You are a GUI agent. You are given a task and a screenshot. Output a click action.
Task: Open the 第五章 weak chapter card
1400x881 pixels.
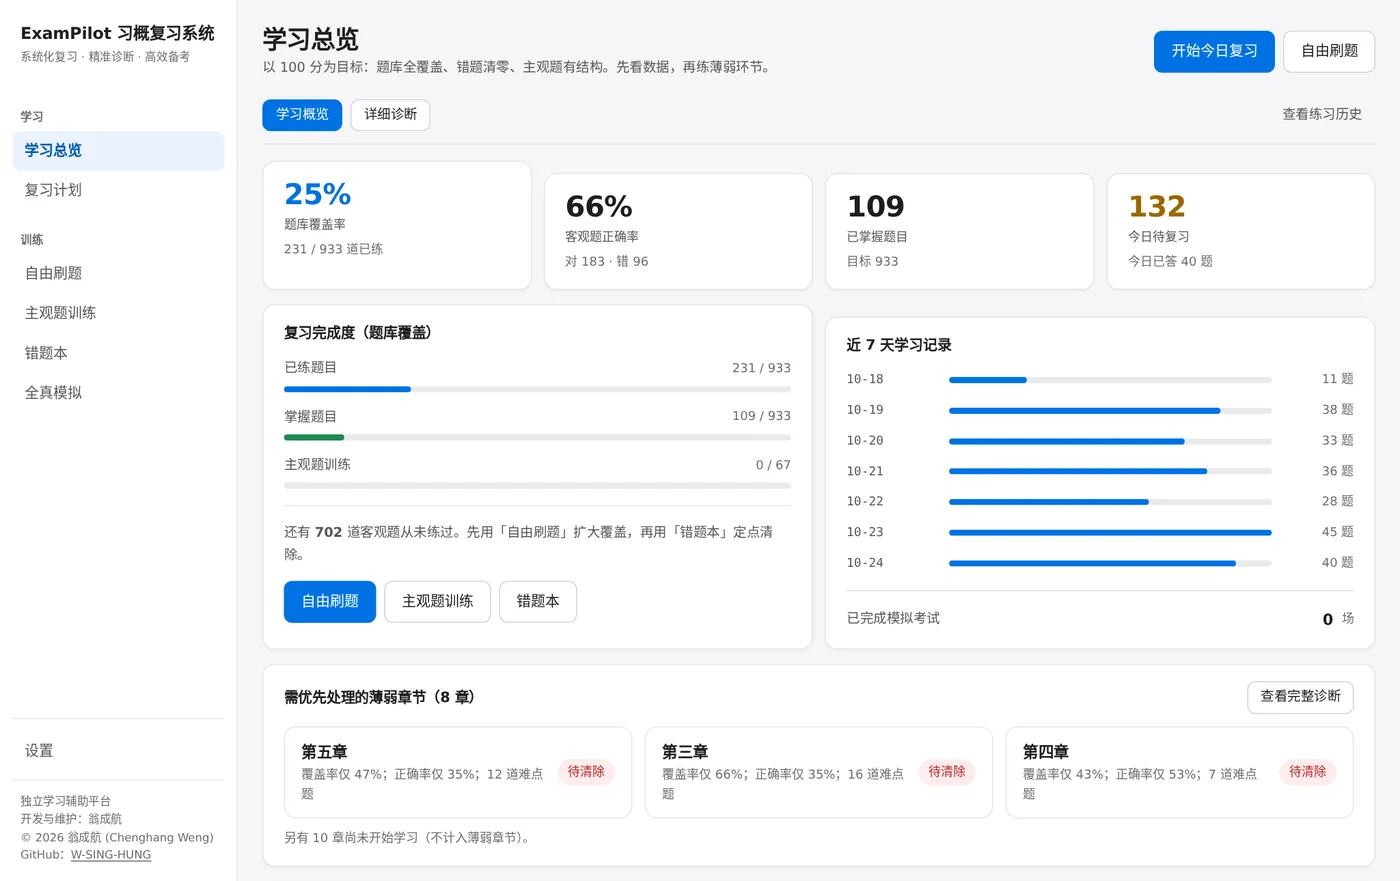458,773
